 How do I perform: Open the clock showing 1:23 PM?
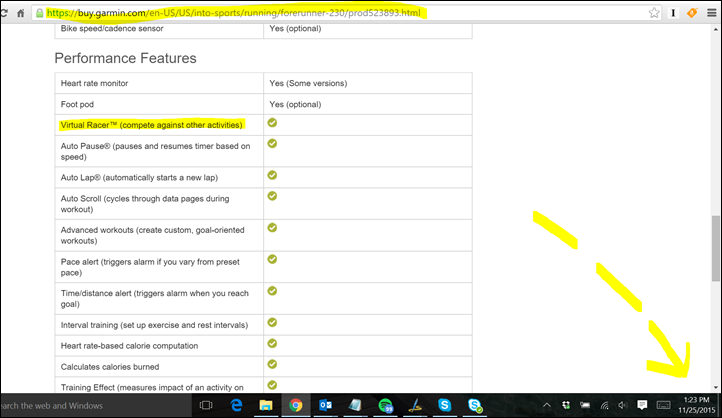coord(697,405)
